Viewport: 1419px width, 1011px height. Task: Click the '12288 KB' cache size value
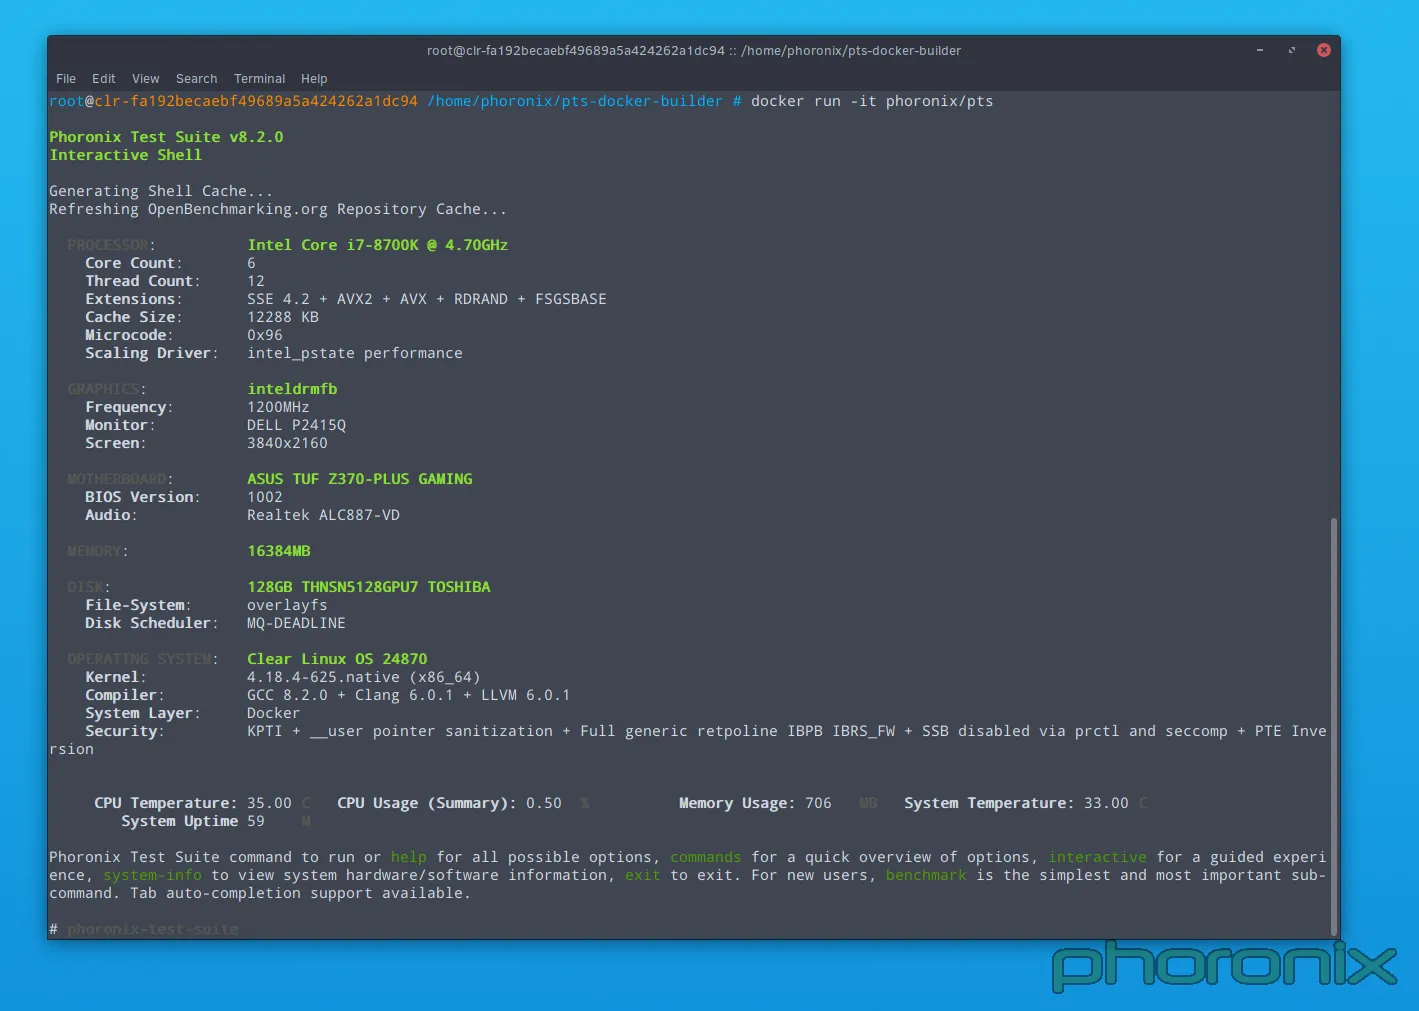click(283, 317)
